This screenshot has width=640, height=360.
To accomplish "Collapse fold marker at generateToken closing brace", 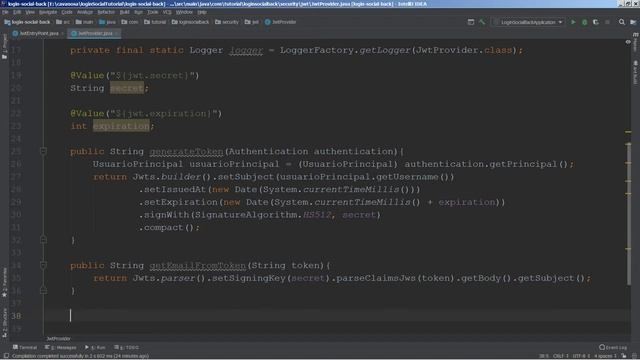I will (43, 240).
